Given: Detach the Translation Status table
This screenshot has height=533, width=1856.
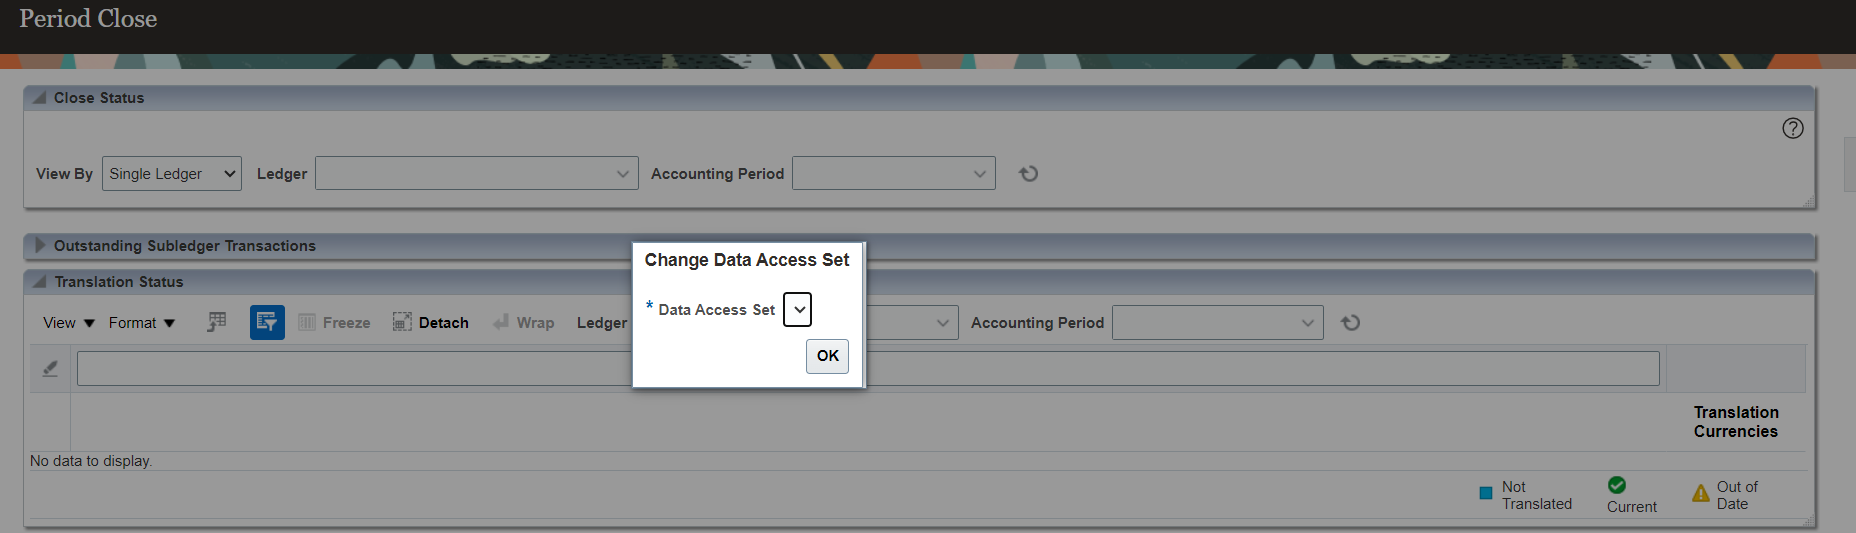Looking at the screenshot, I should (x=431, y=323).
